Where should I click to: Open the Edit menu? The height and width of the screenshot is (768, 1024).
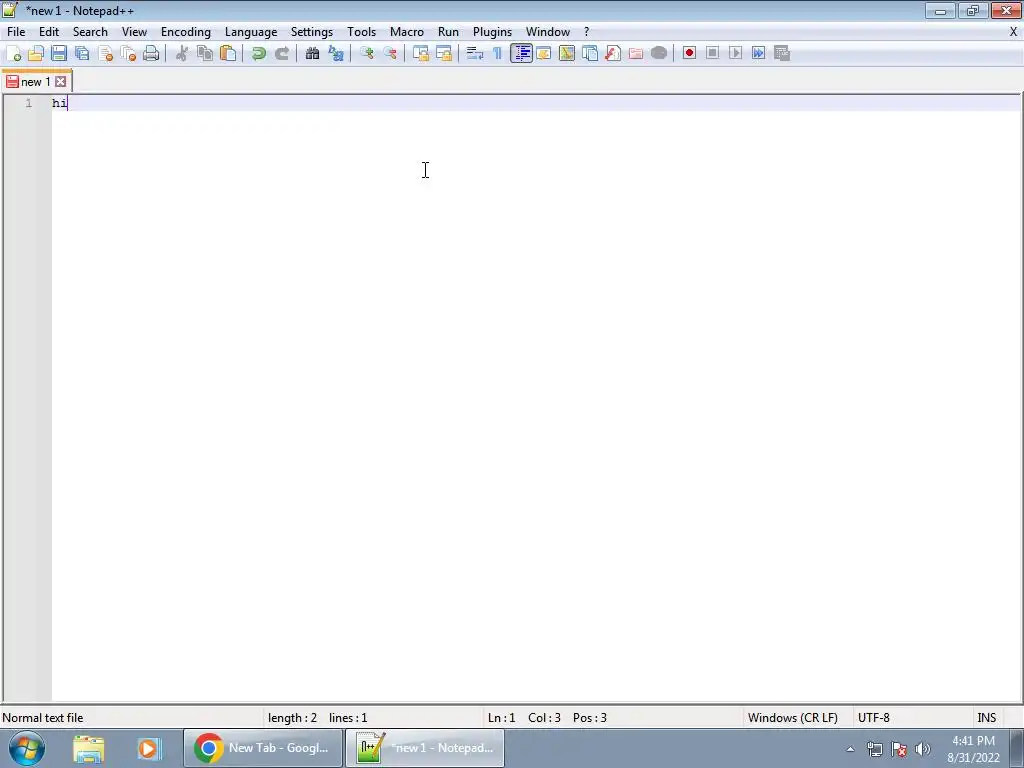49,32
